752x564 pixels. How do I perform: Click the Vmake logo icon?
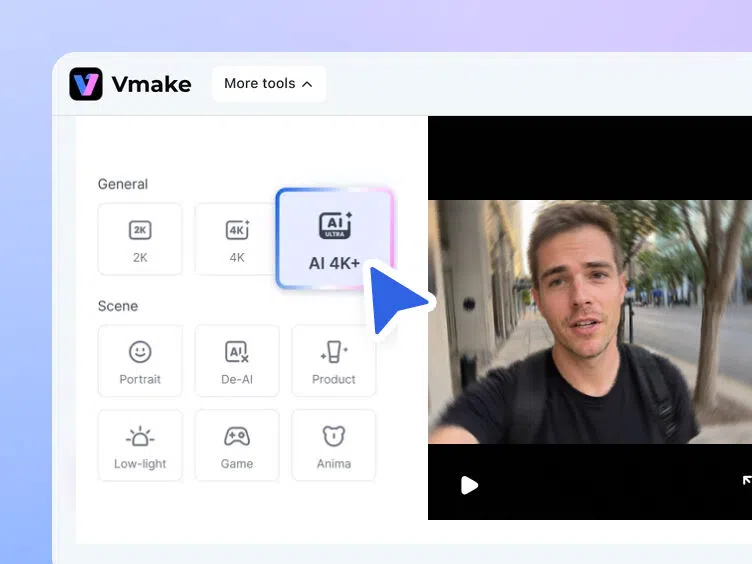click(86, 84)
